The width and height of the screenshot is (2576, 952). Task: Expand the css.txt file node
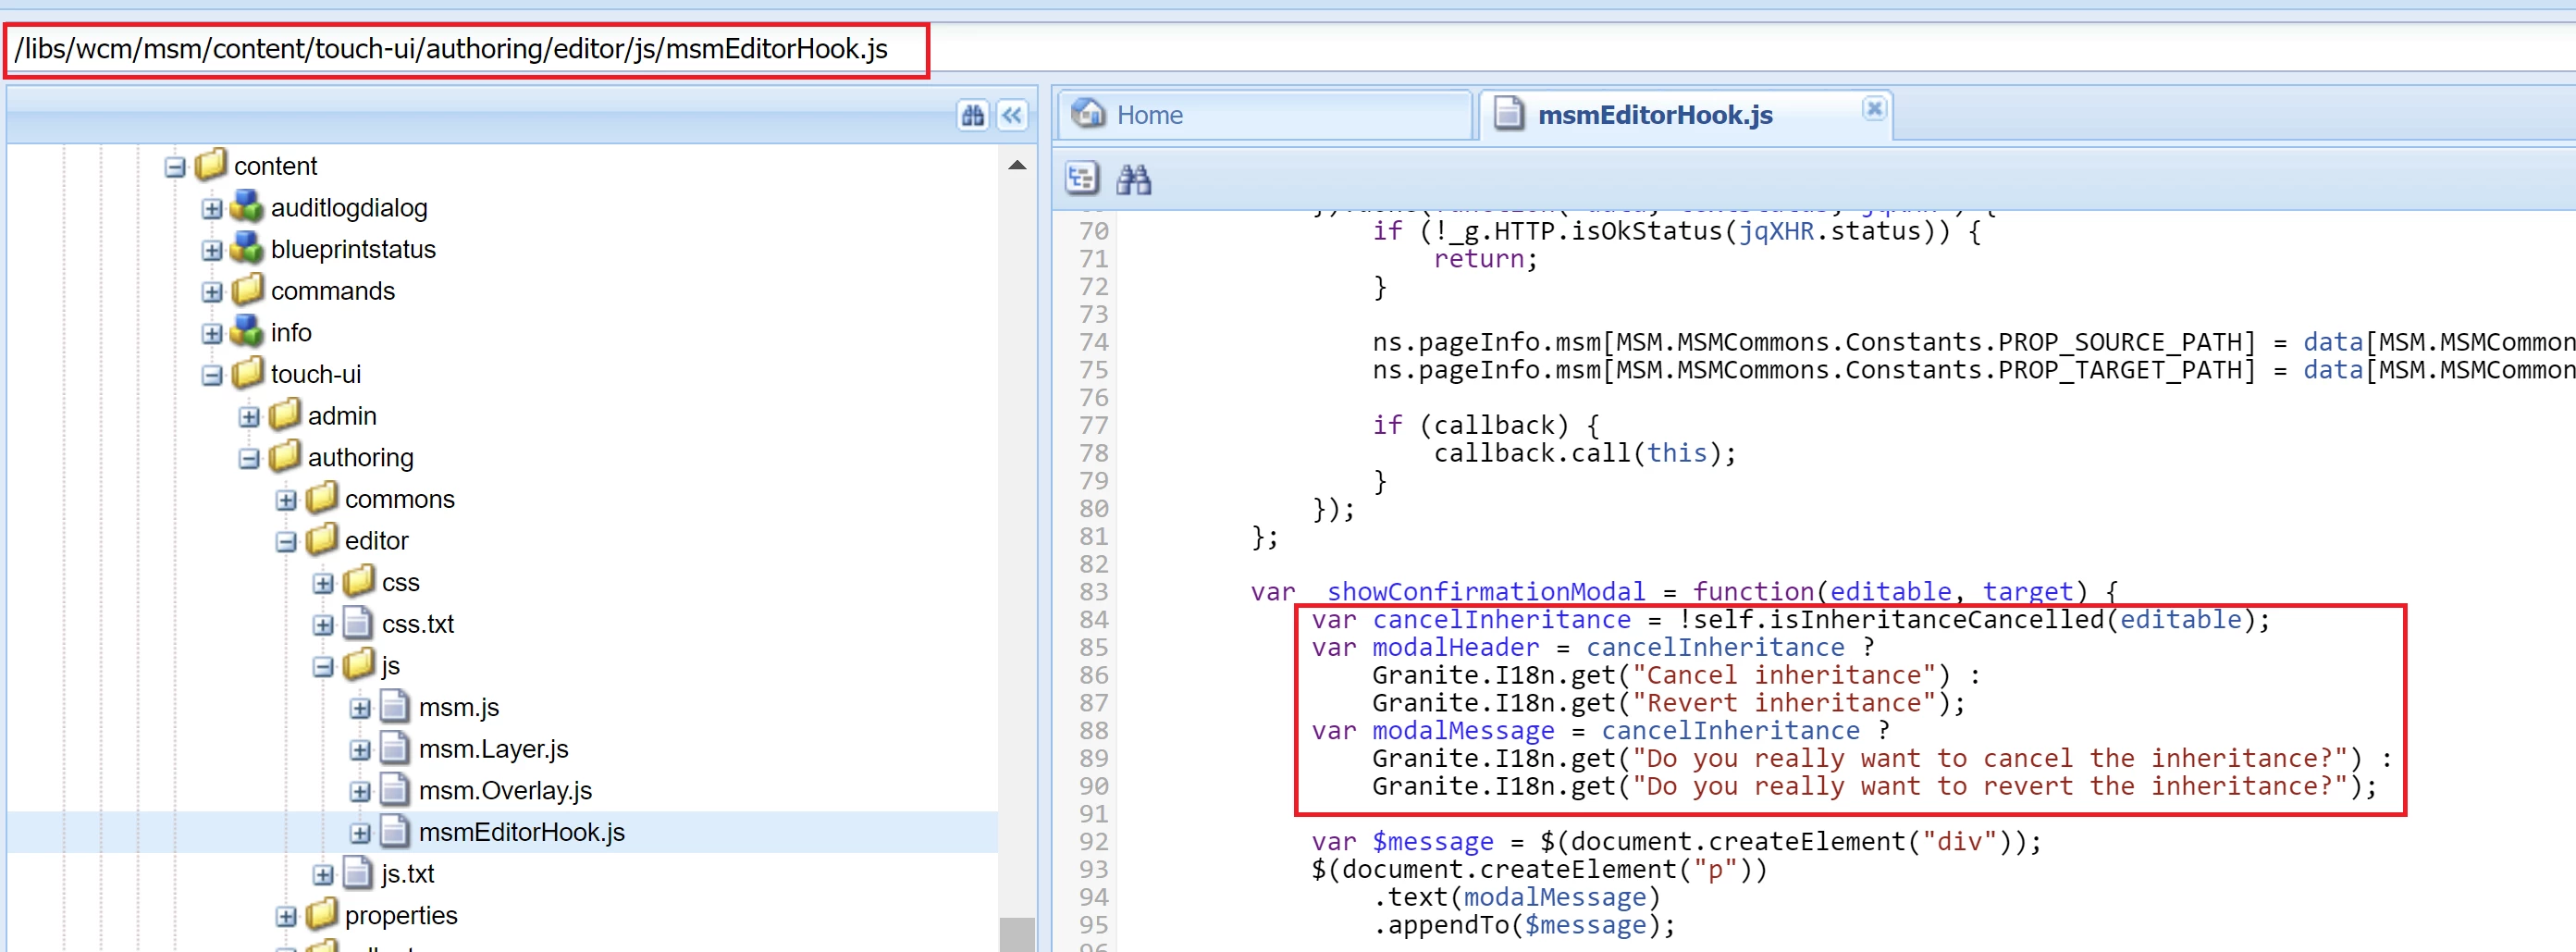[x=323, y=625]
